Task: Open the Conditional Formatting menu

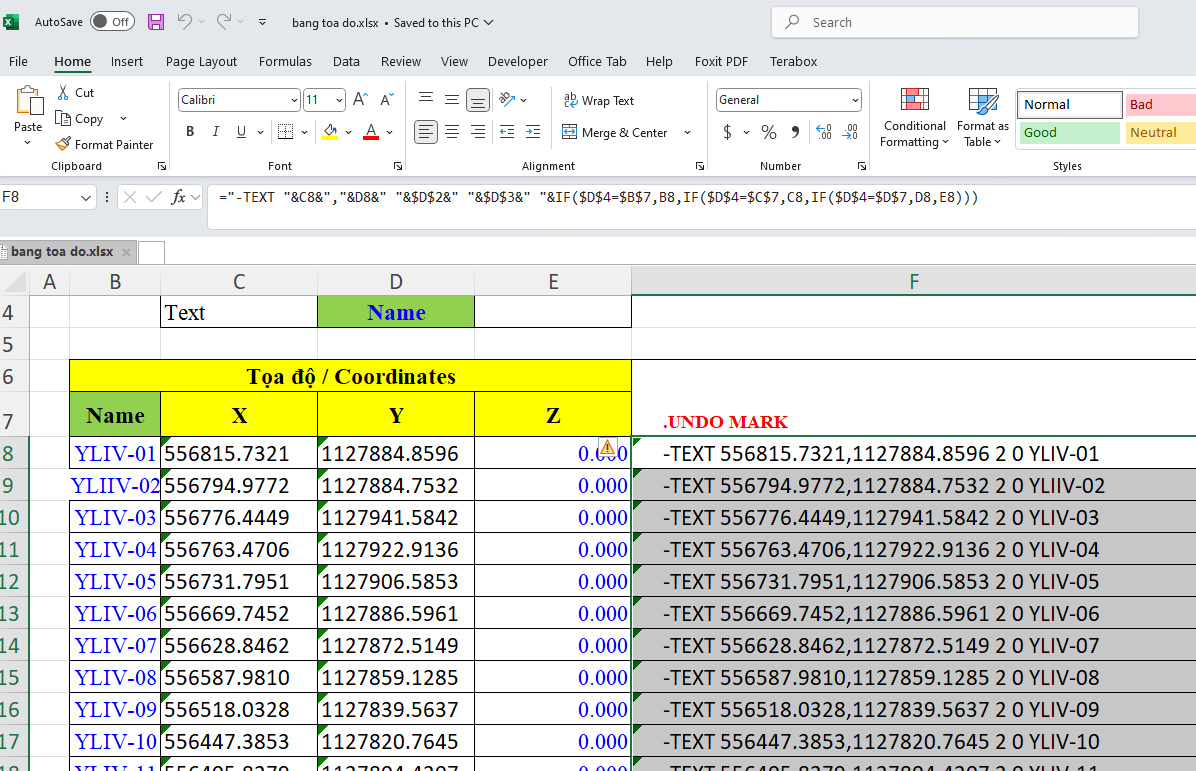Action: (x=913, y=118)
